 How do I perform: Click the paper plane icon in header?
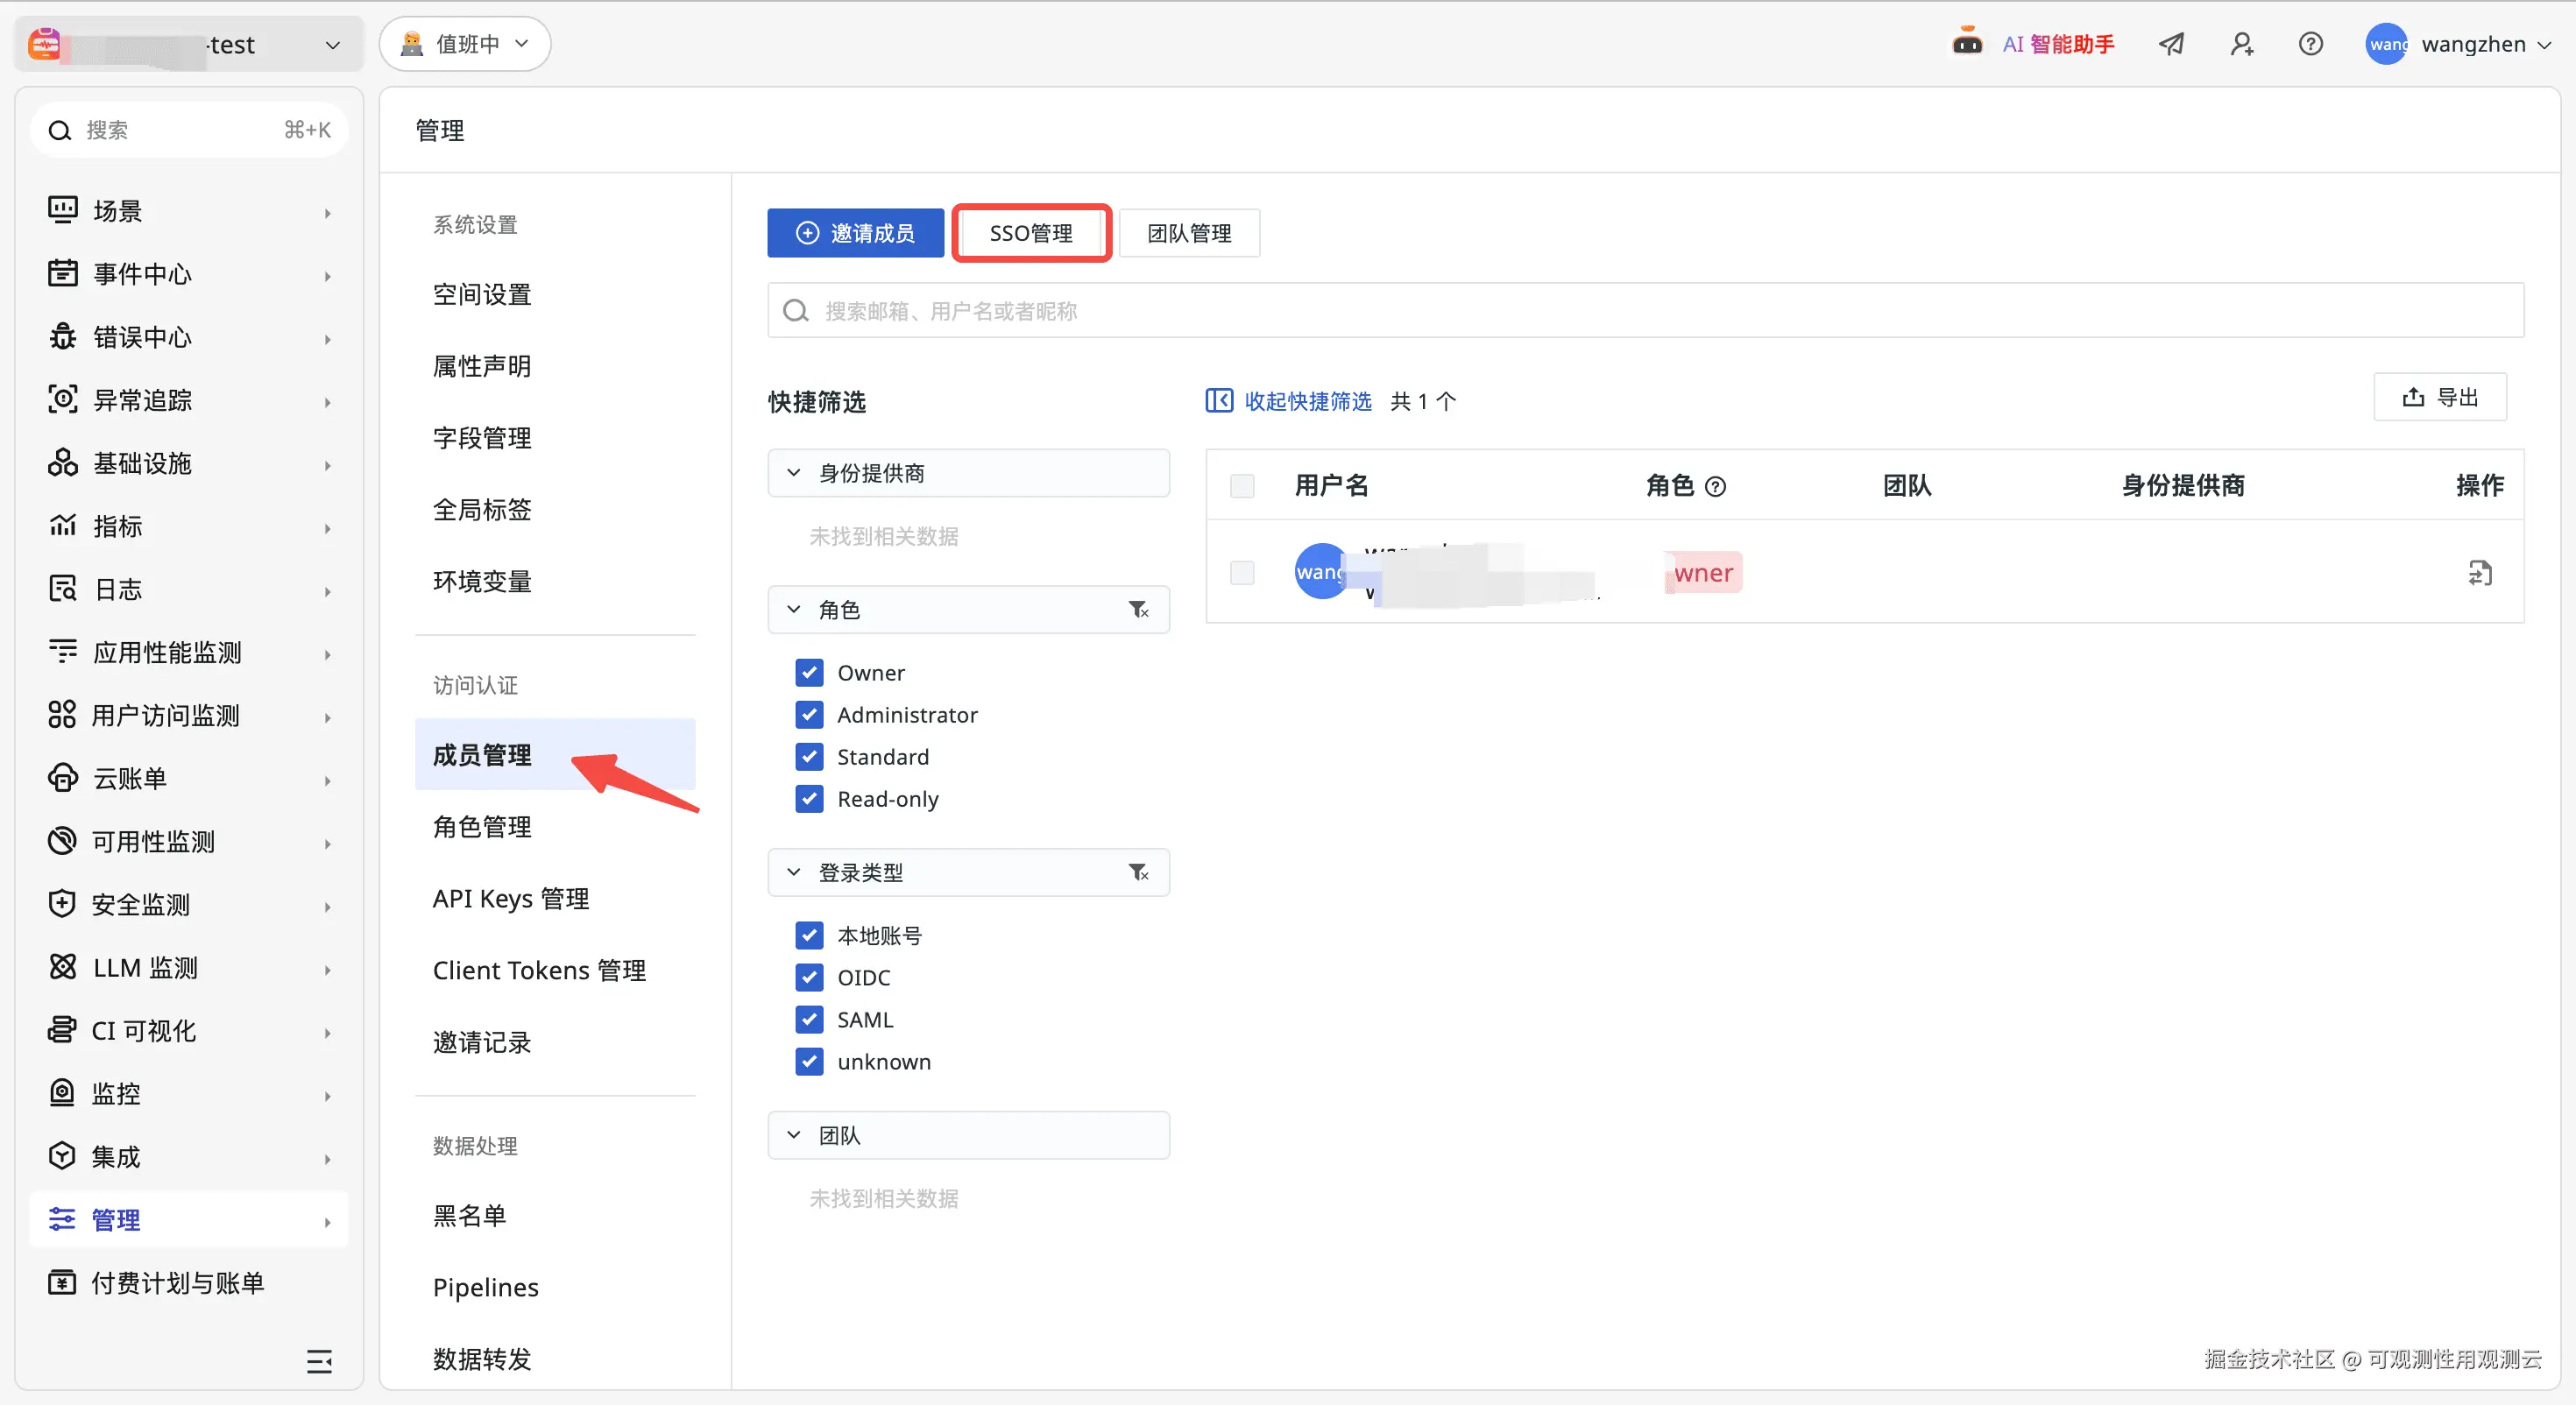pyautogui.click(x=2171, y=44)
